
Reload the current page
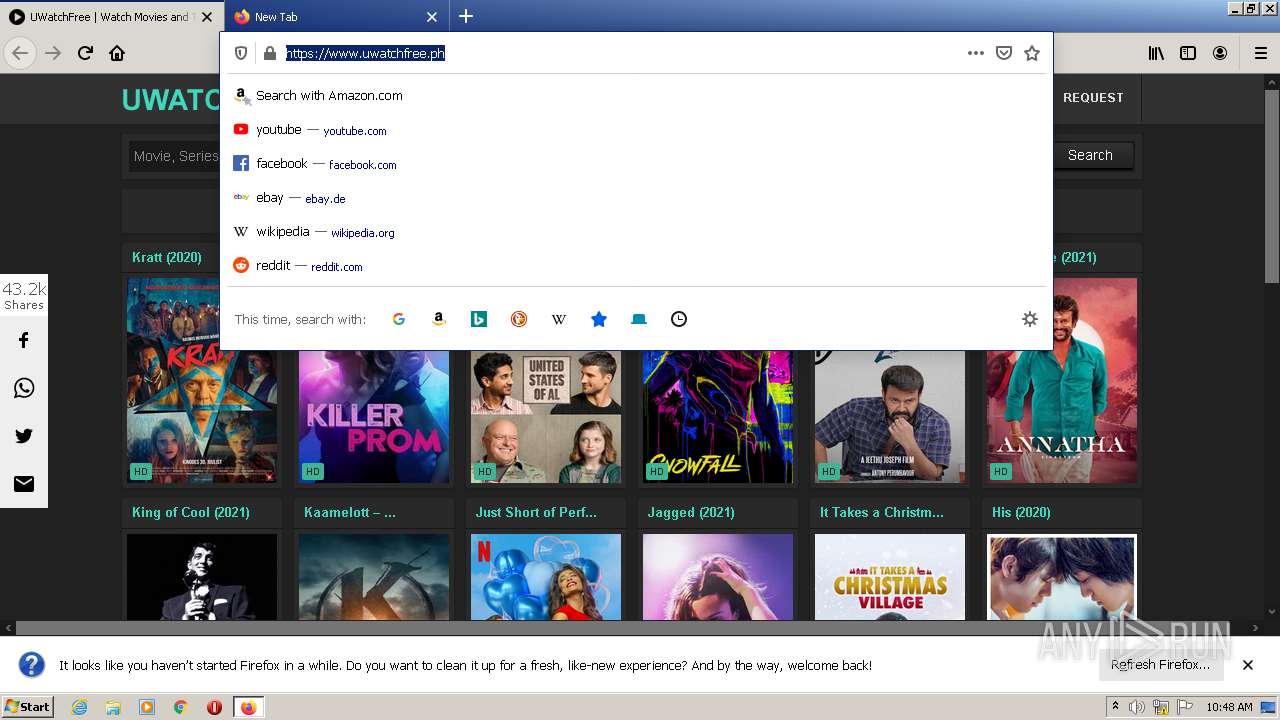point(85,53)
